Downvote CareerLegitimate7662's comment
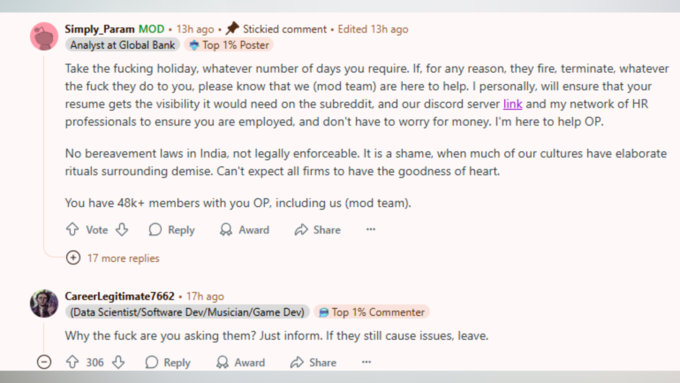Image resolution: width=680 pixels, height=383 pixels. click(x=118, y=362)
